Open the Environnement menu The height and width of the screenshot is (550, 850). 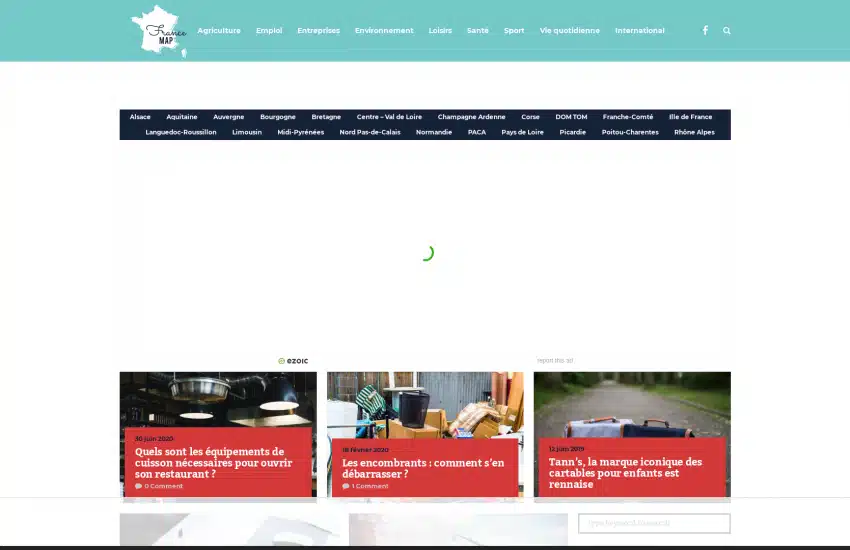384,30
